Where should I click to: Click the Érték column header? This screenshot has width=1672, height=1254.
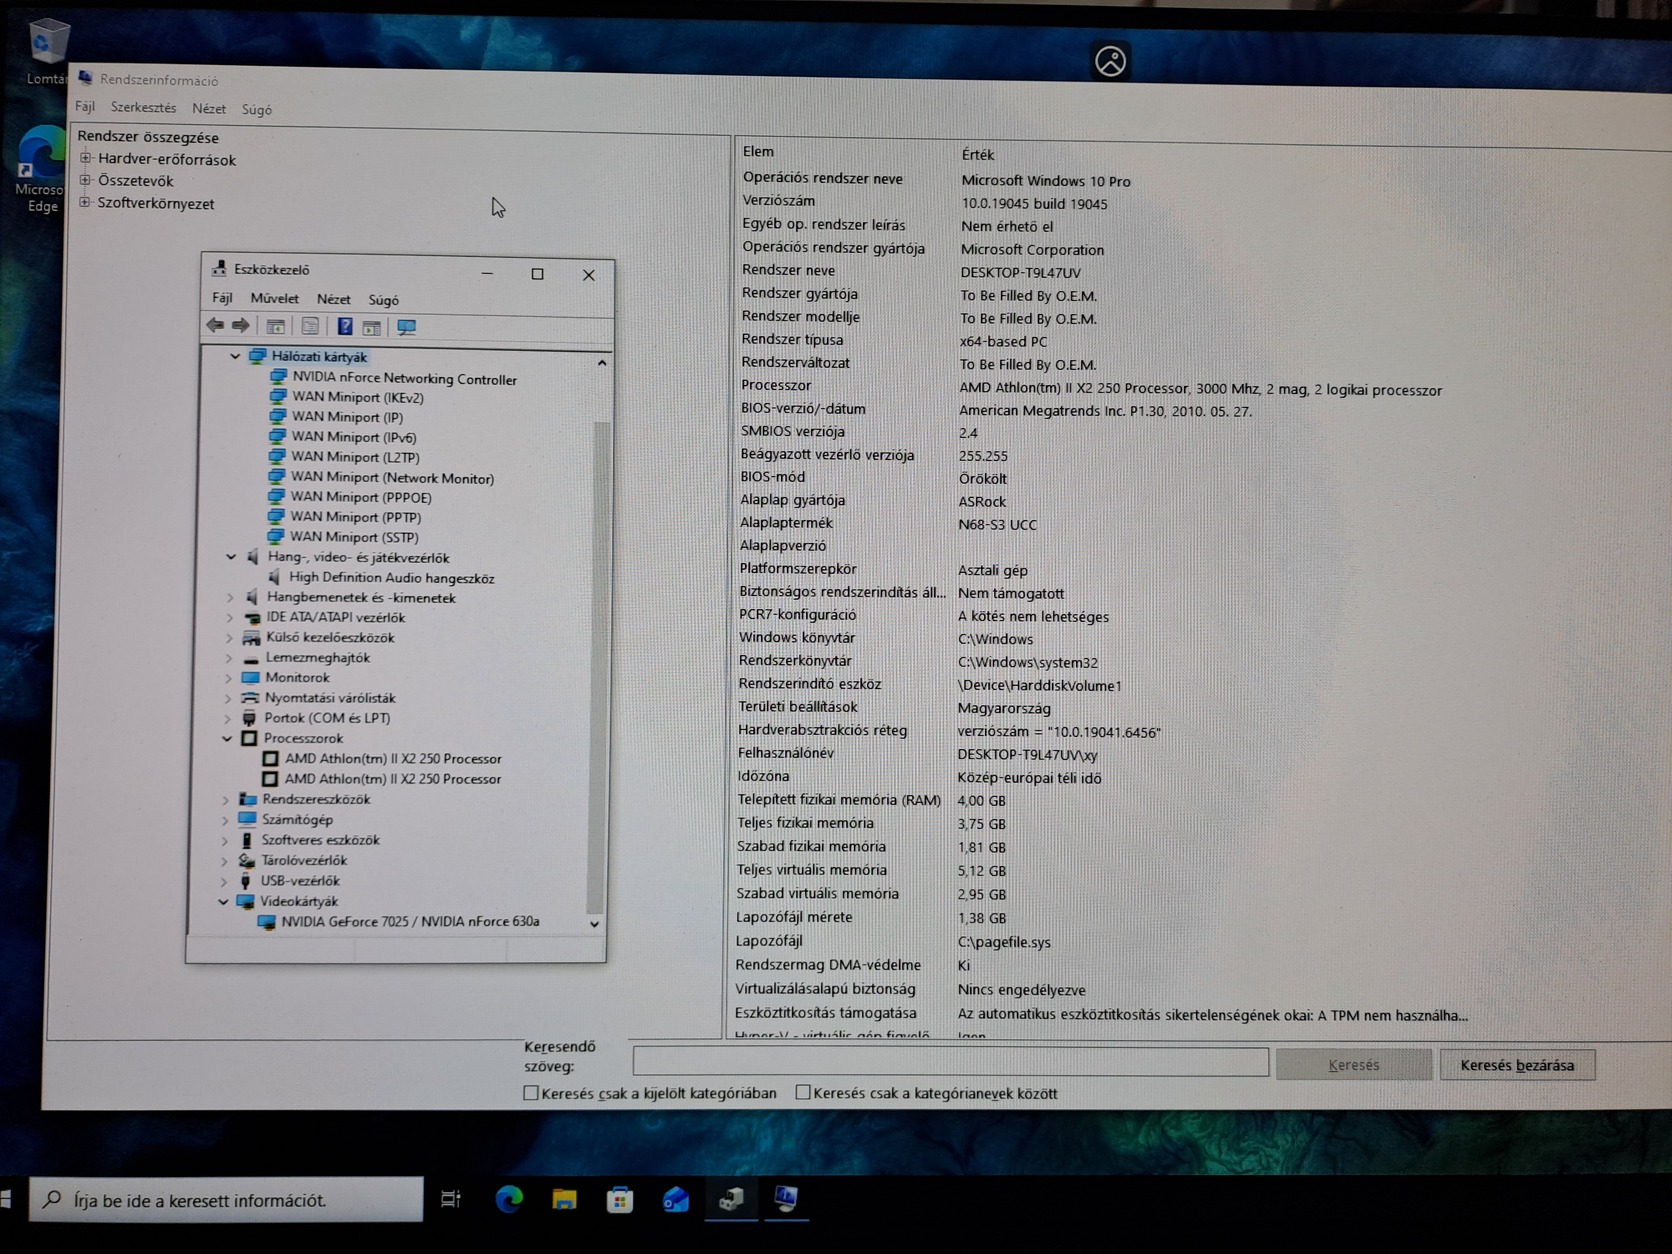pyautogui.click(x=978, y=154)
